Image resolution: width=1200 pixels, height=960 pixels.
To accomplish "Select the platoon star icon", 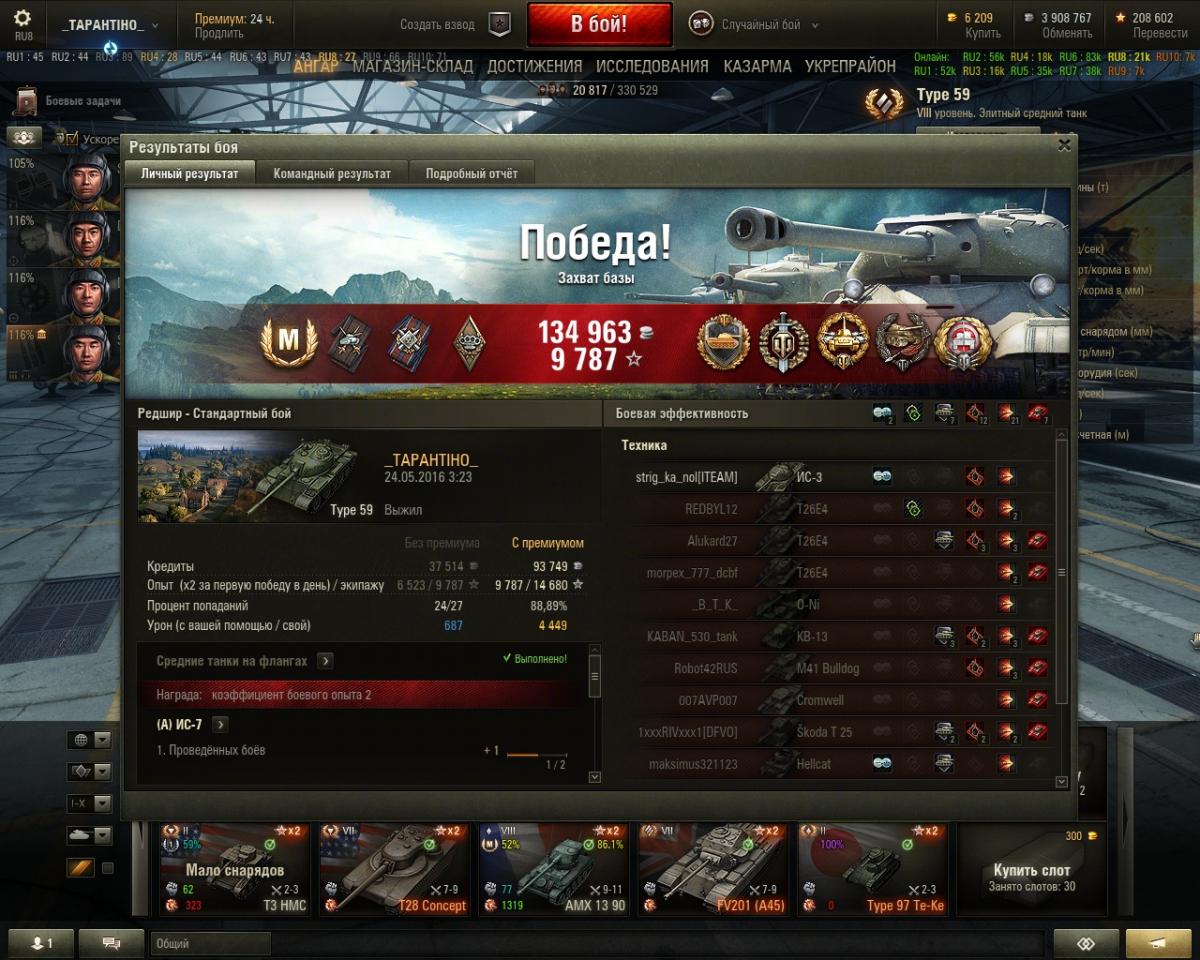I will click(499, 25).
